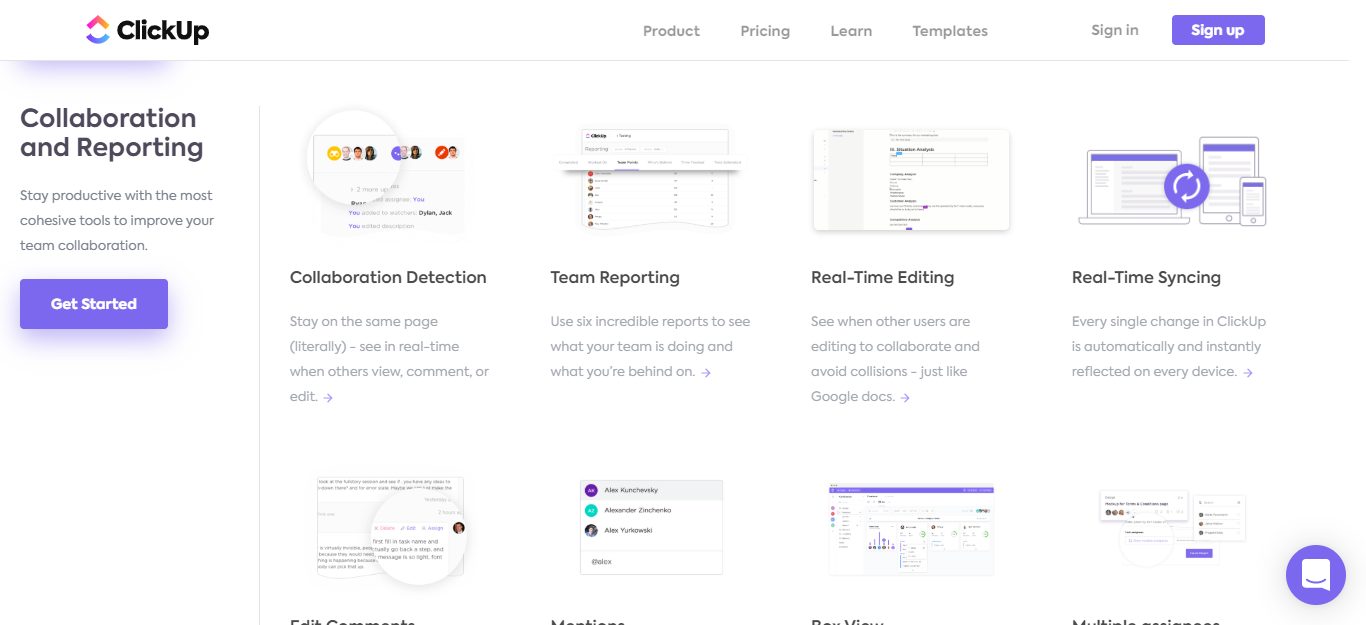Click the 'Stay productive with the most cohesive tools' text

click(x=117, y=220)
